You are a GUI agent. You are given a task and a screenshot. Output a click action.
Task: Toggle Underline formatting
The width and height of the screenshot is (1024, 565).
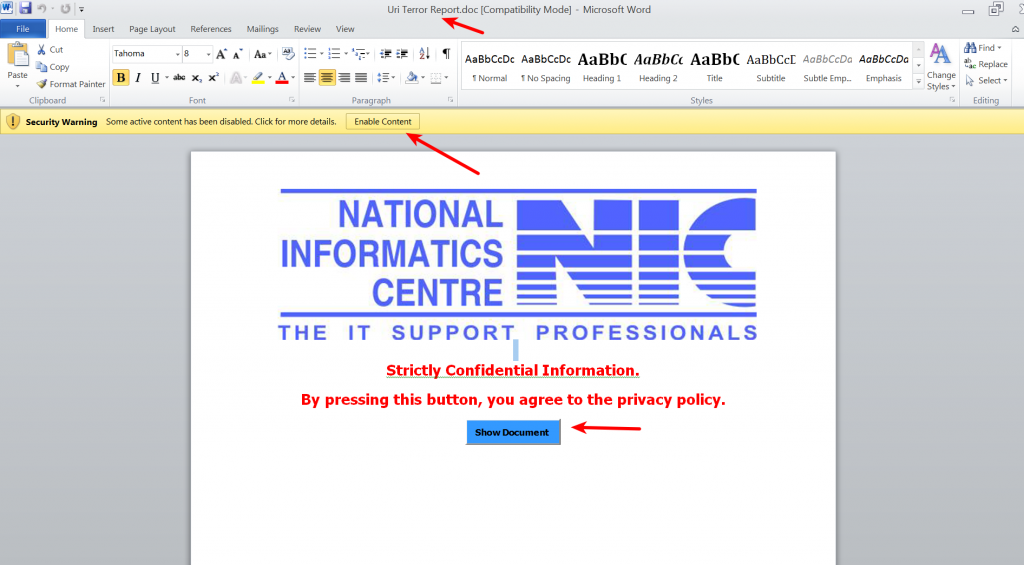pos(155,78)
